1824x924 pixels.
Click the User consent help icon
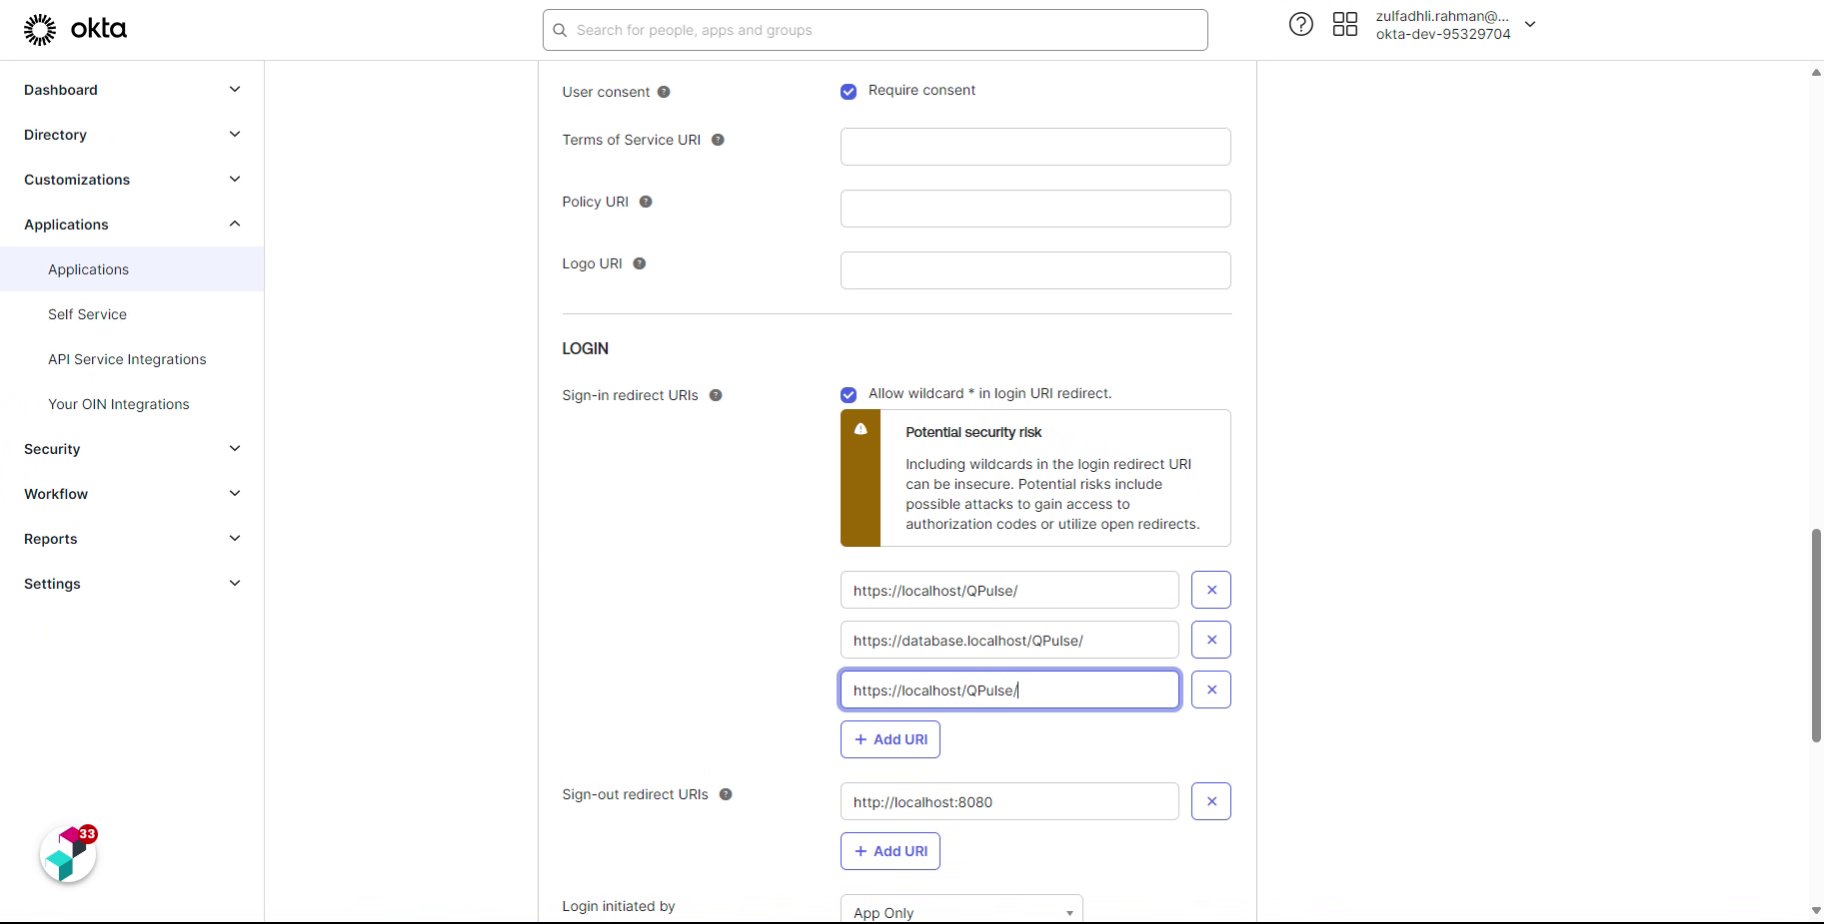click(x=664, y=92)
